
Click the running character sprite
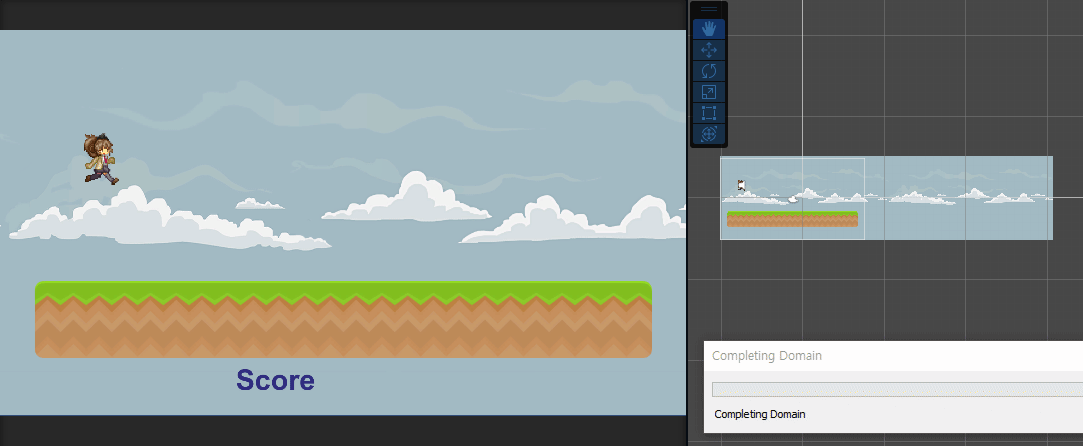point(100,159)
